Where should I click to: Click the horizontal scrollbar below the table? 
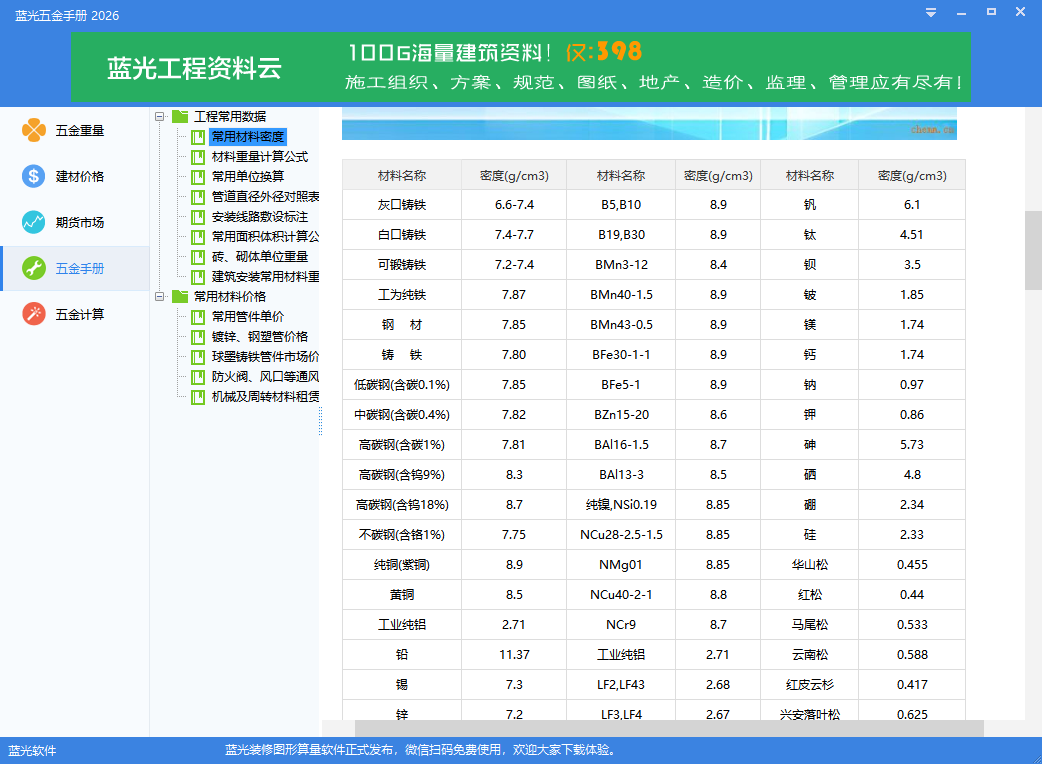668,728
